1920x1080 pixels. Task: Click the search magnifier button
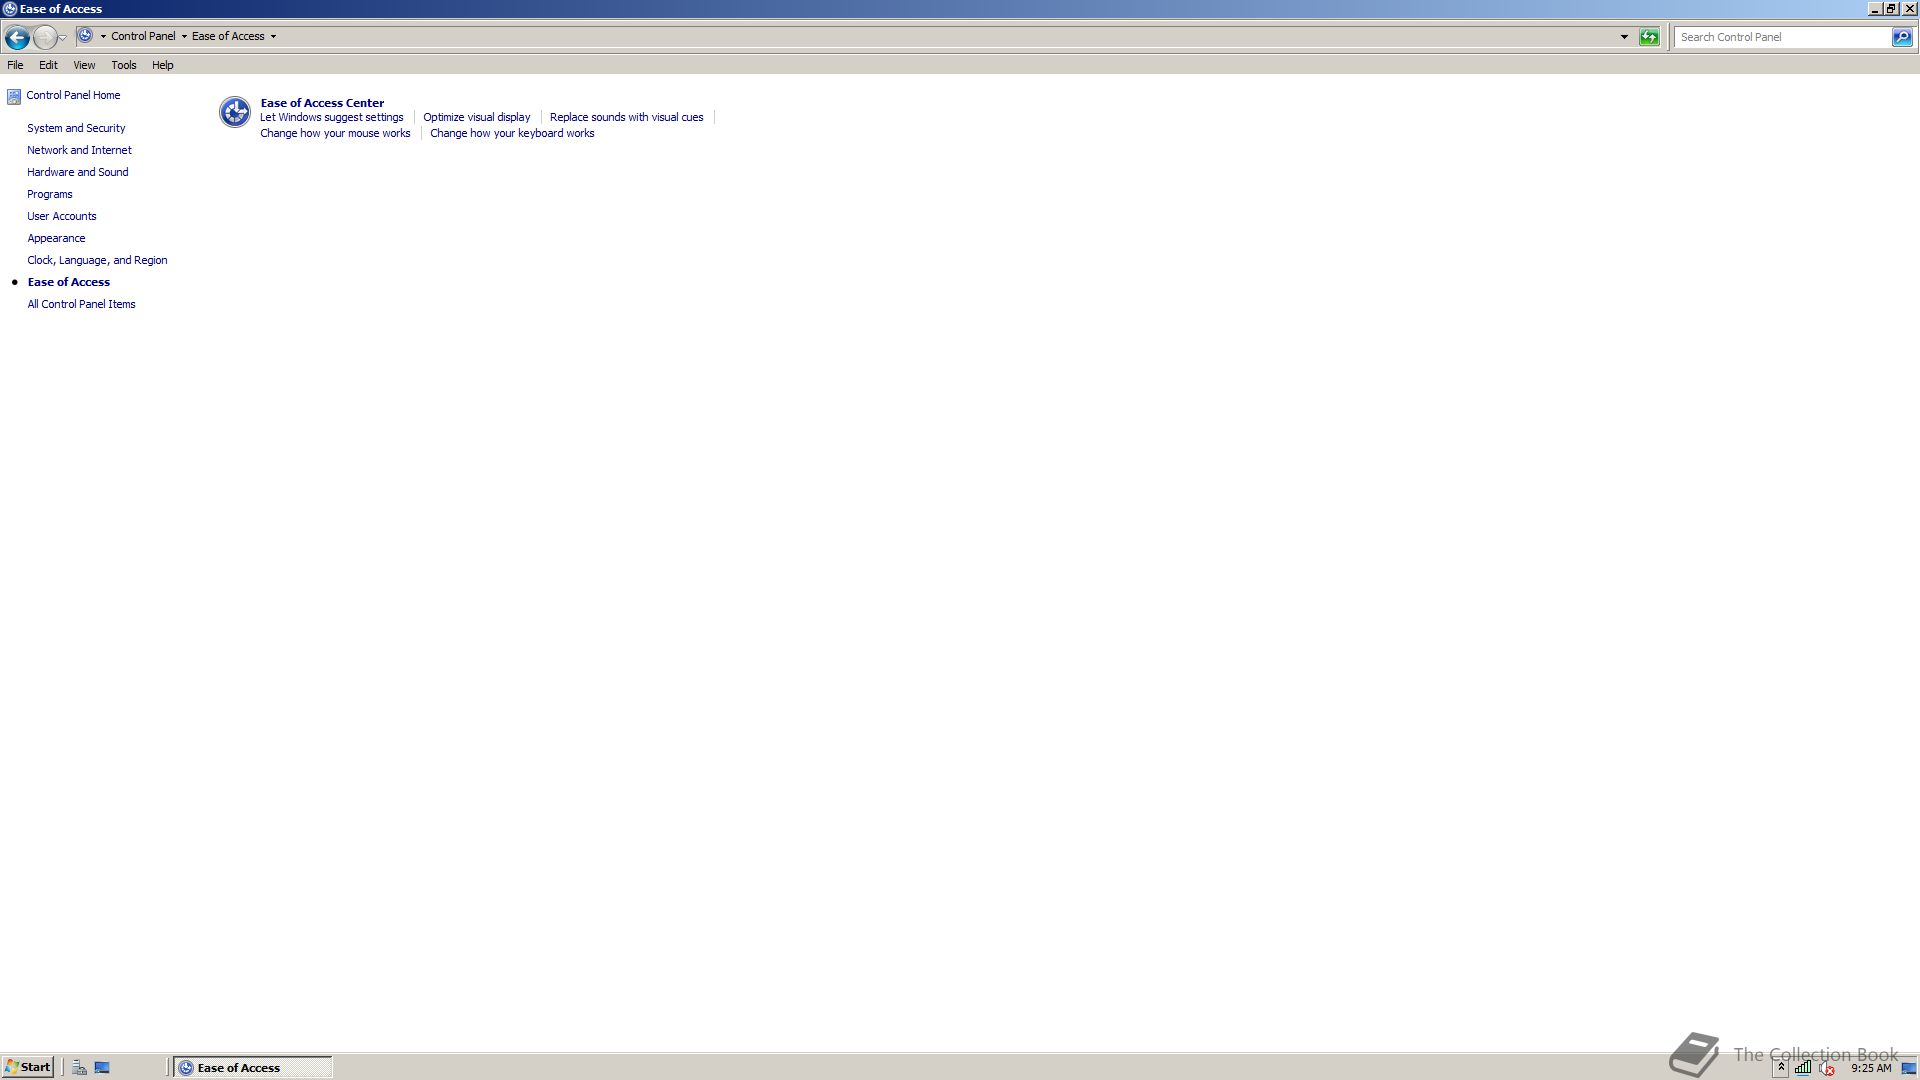pyautogui.click(x=1901, y=37)
